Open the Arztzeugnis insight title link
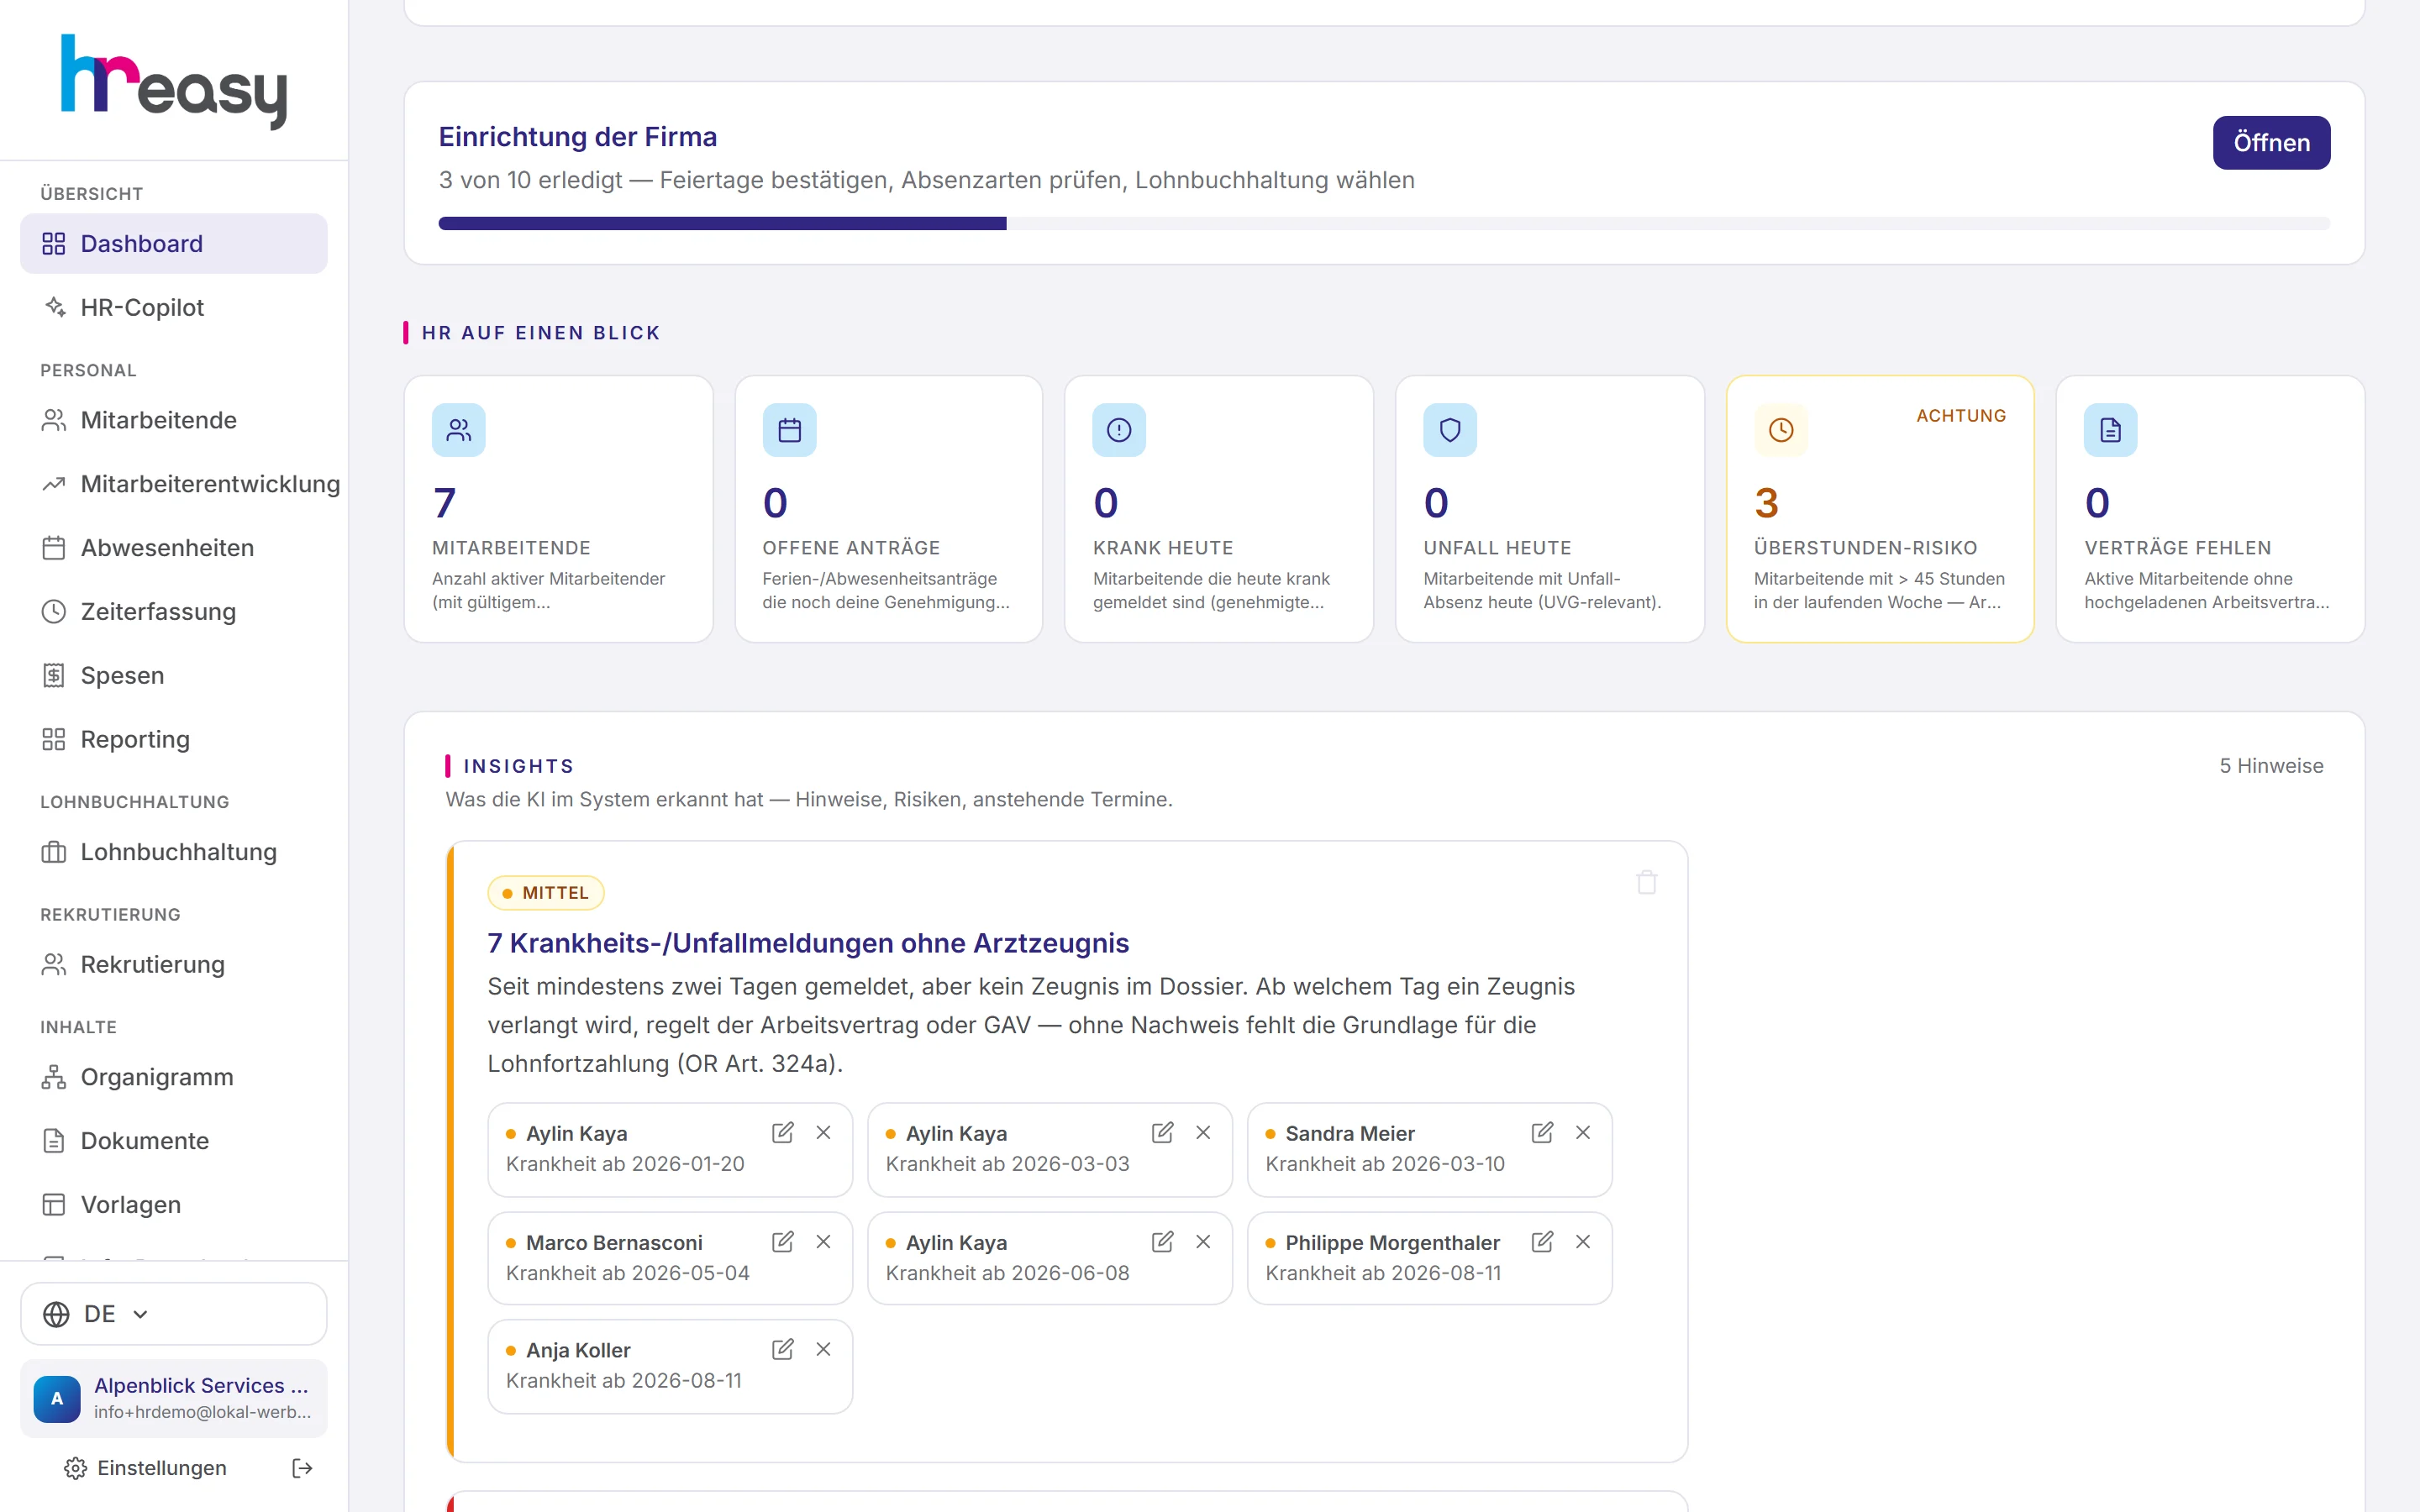 coord(808,943)
